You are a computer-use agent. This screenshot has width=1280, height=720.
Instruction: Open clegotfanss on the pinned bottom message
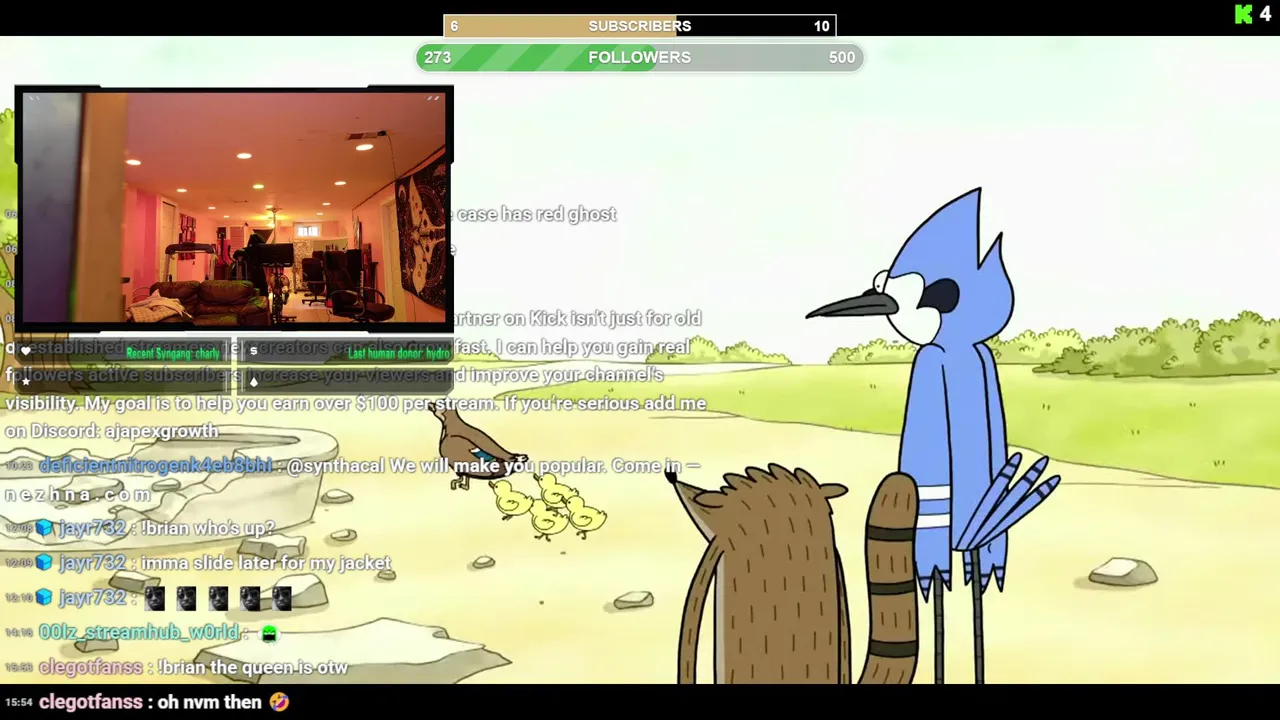pyautogui.click(x=91, y=702)
